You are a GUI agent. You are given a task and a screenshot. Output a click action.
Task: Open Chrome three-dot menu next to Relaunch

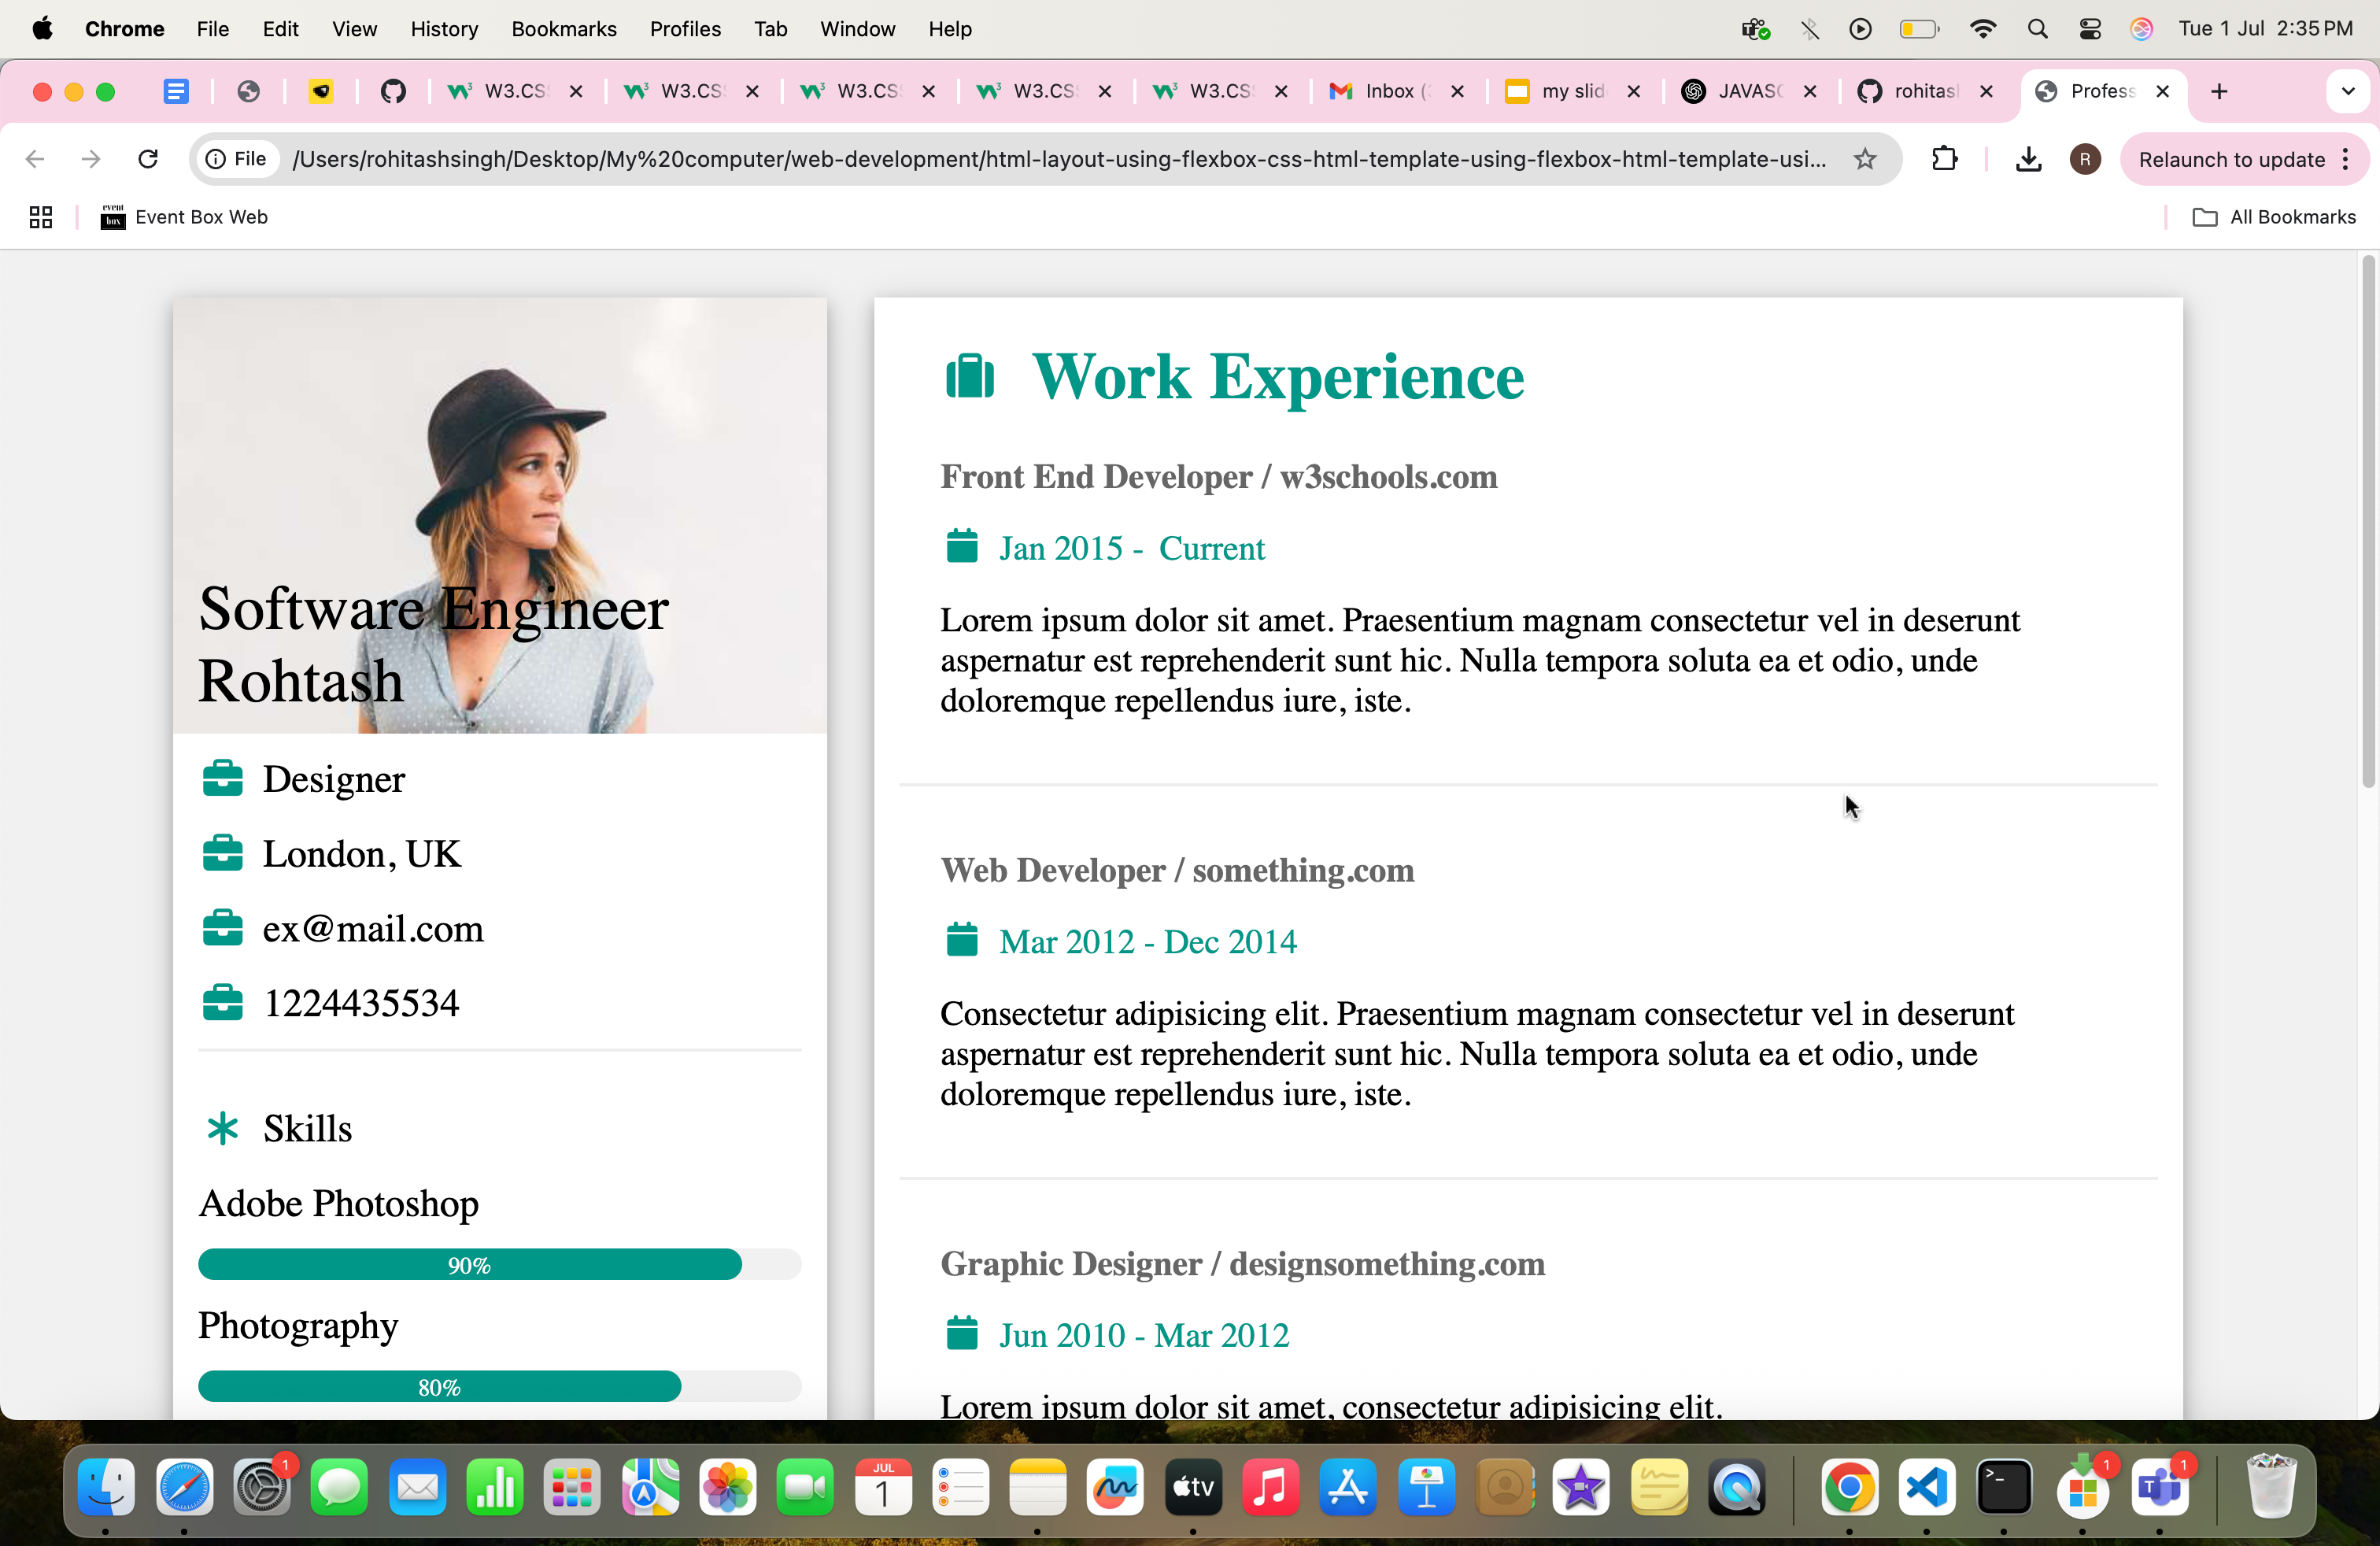click(x=2346, y=159)
